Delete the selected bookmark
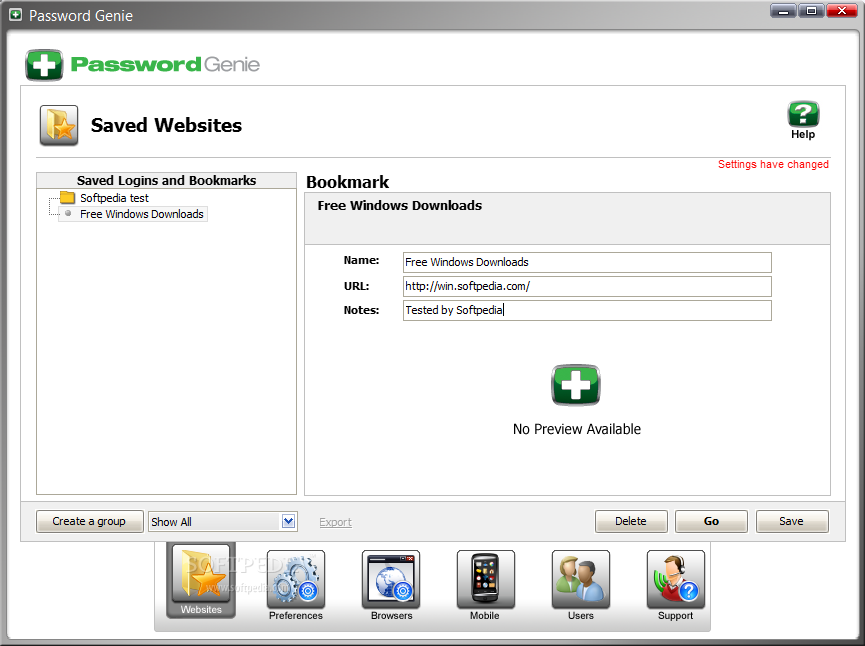Viewport: 865px width, 646px height. click(631, 521)
